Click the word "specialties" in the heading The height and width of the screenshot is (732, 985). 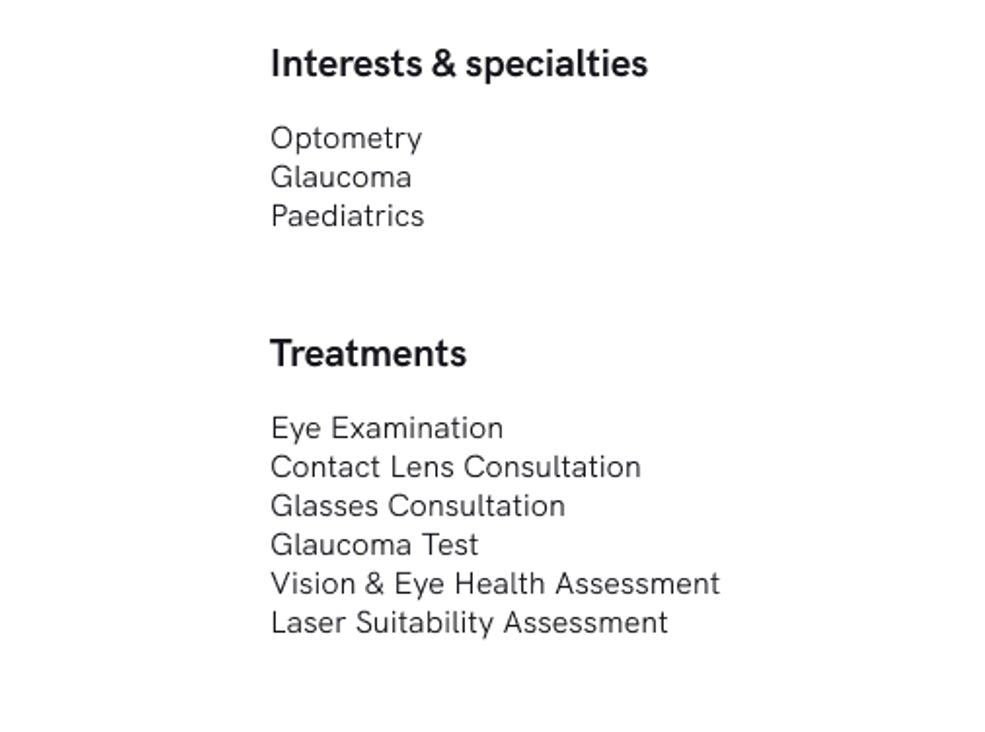556,64
